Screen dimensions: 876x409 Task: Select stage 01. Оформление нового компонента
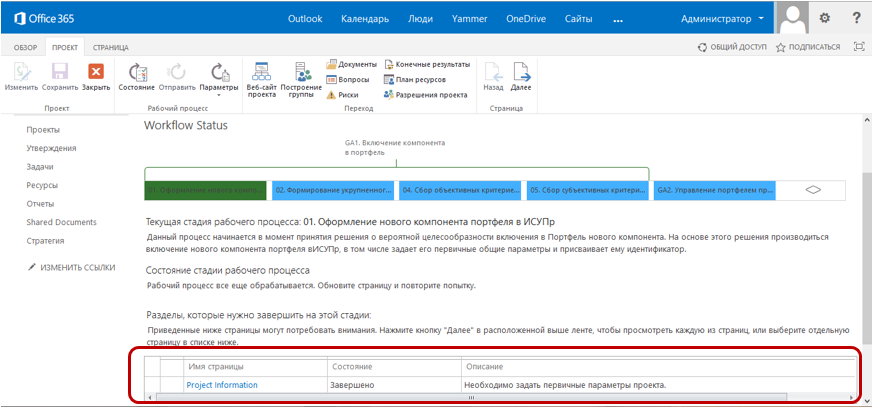pyautogui.click(x=205, y=190)
